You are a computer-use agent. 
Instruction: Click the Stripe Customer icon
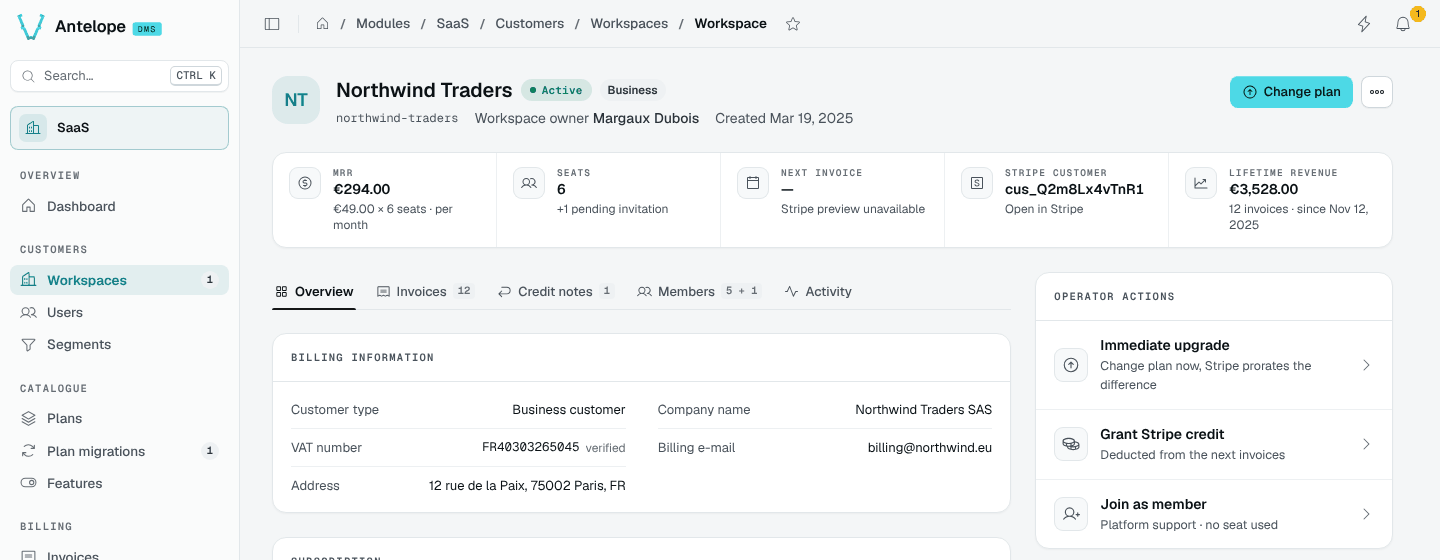[x=977, y=183]
